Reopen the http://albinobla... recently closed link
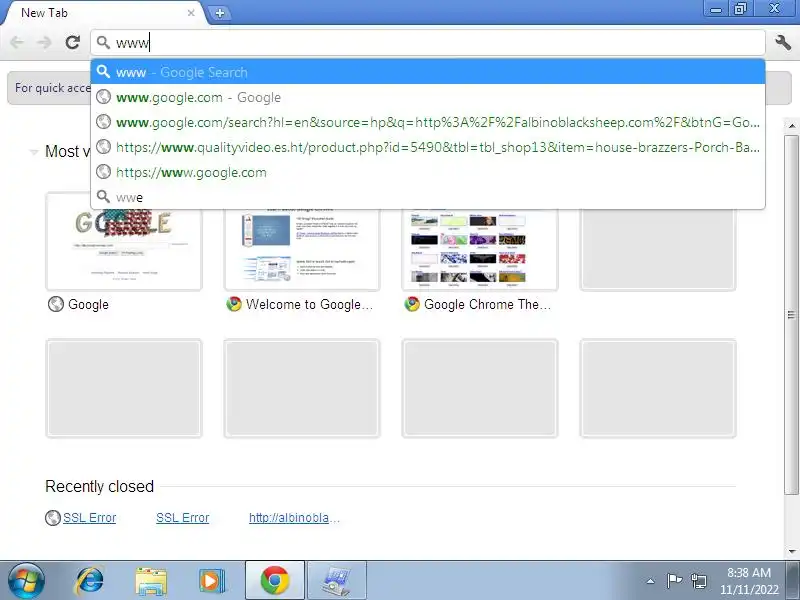 pyautogui.click(x=294, y=518)
